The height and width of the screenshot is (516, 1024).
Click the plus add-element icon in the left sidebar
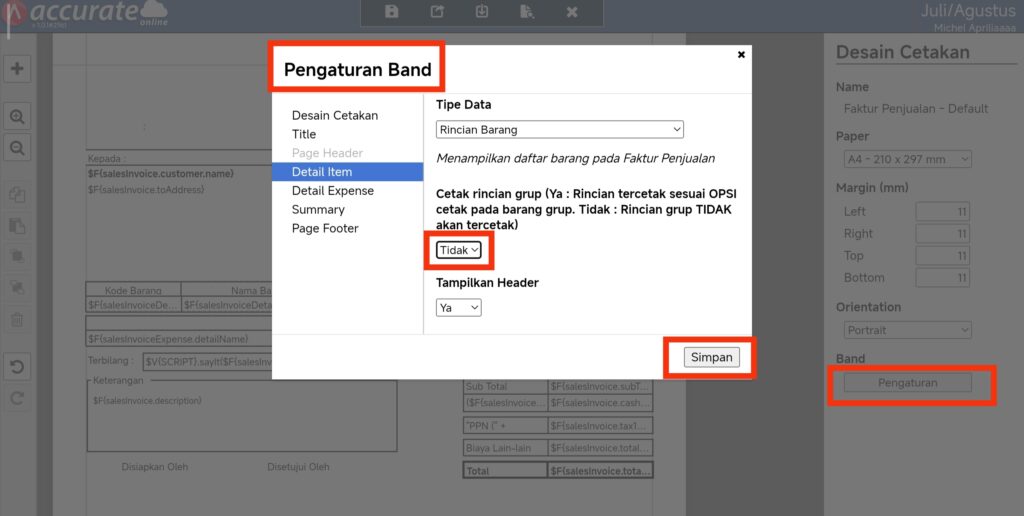(17, 69)
